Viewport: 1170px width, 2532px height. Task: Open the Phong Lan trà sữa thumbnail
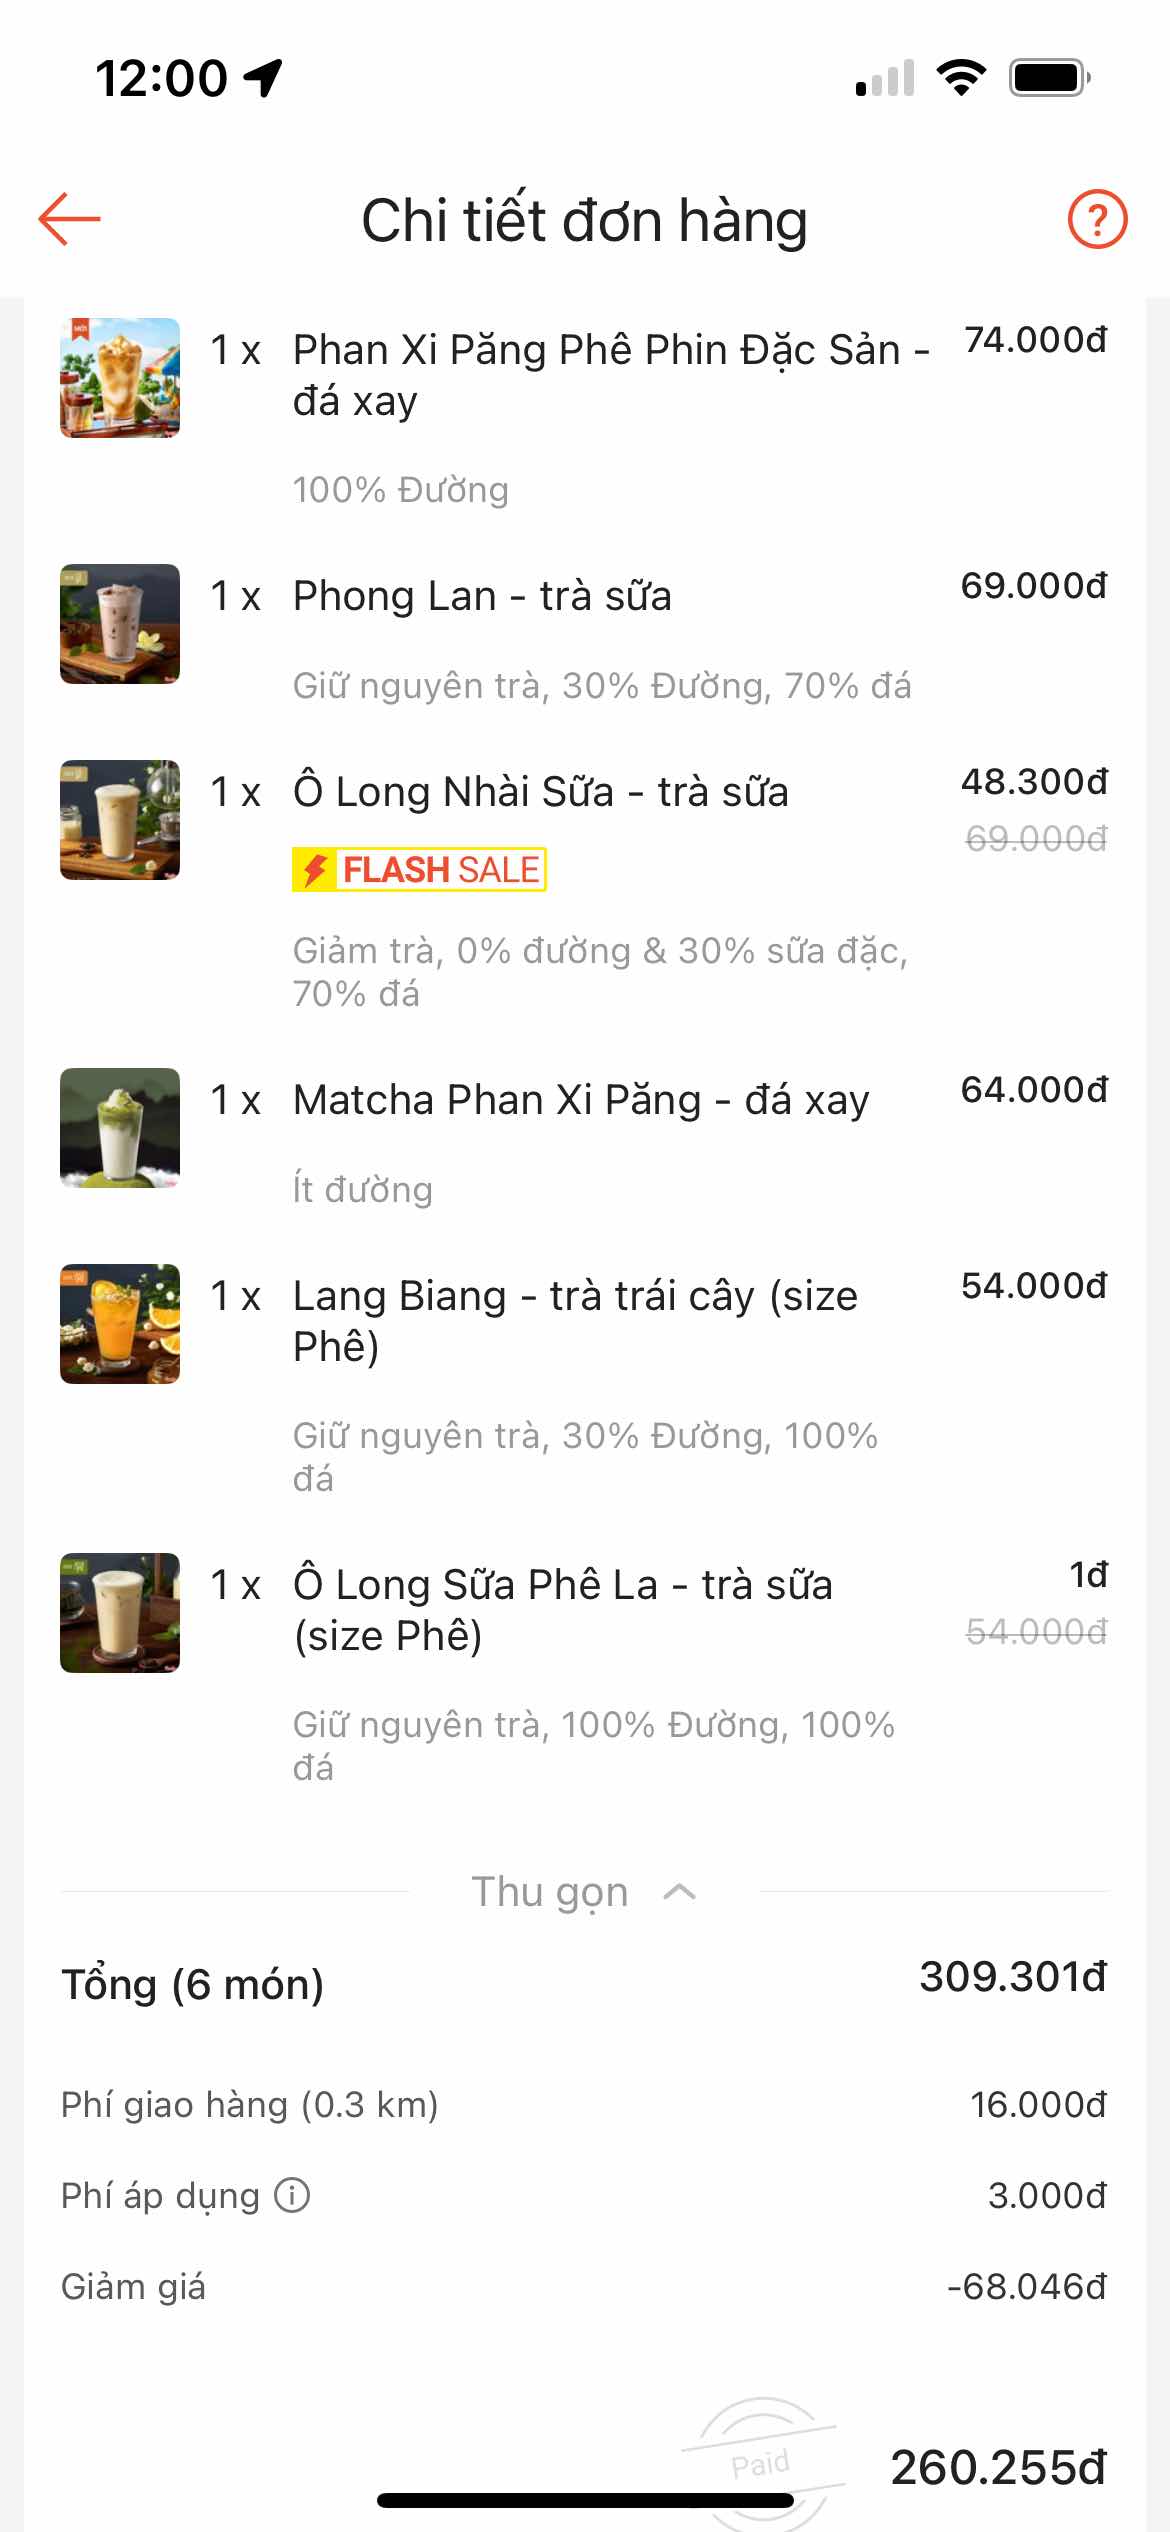(x=120, y=624)
